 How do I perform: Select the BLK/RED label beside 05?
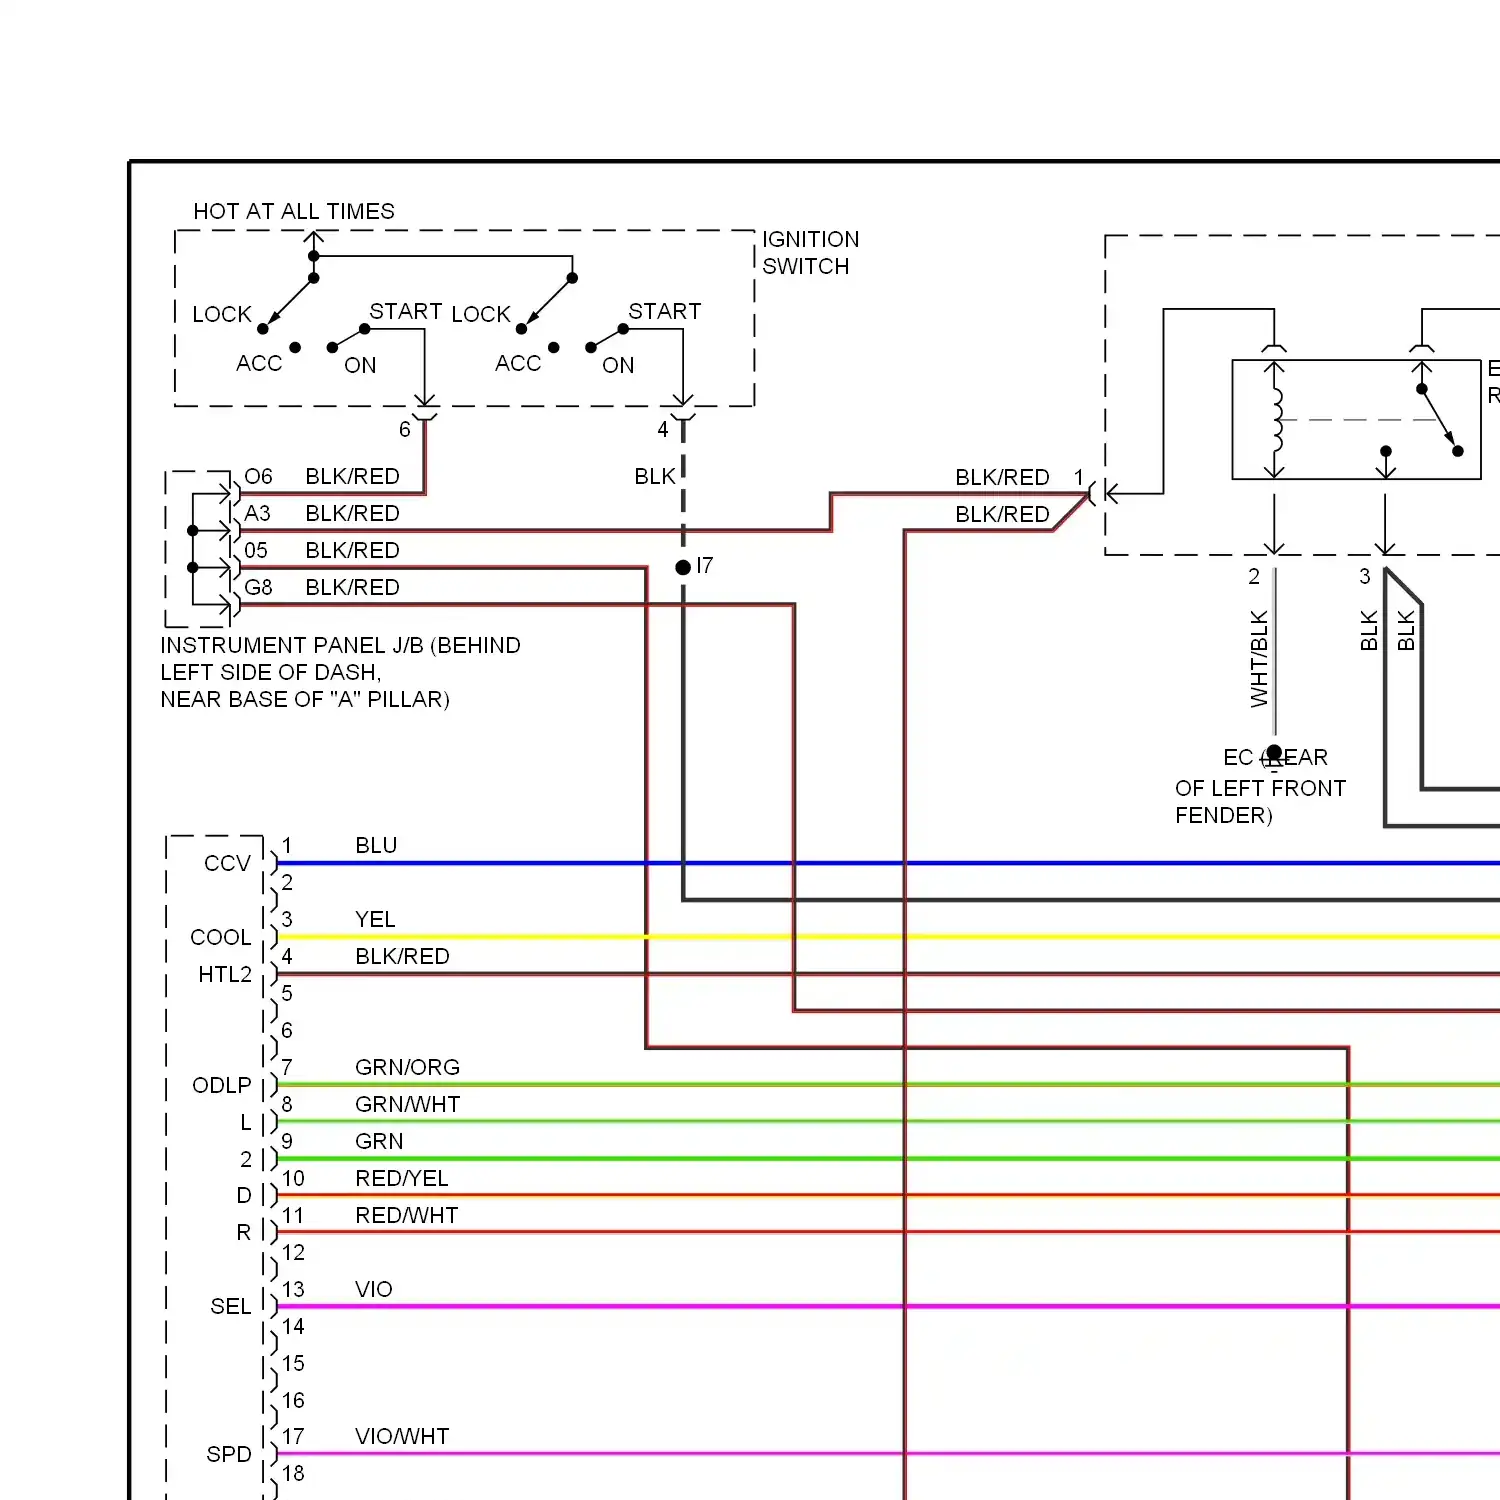(352, 550)
